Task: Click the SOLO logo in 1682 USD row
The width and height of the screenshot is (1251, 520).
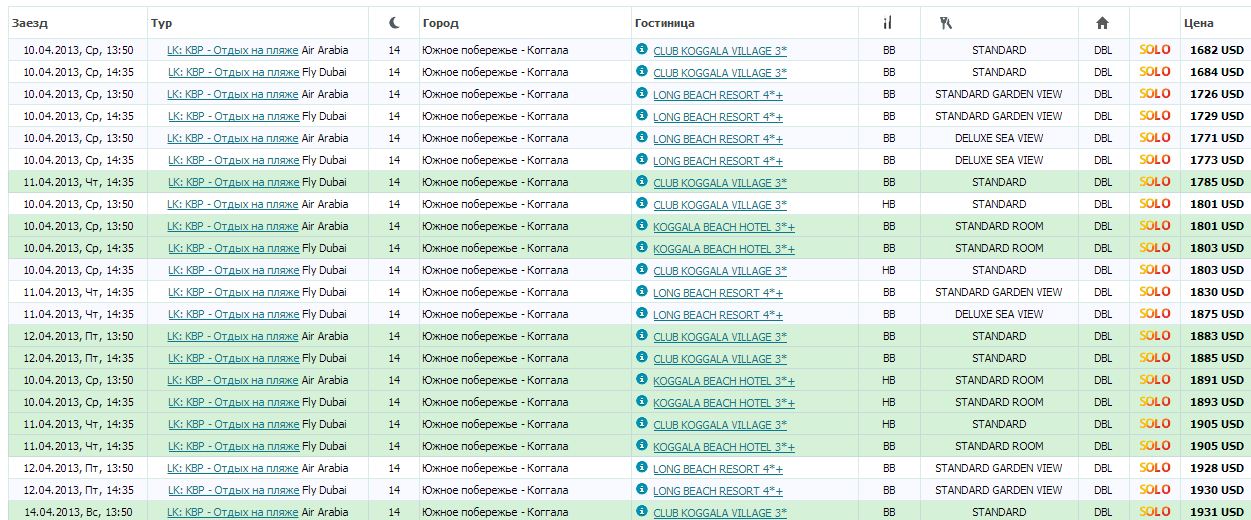Action: point(1155,50)
